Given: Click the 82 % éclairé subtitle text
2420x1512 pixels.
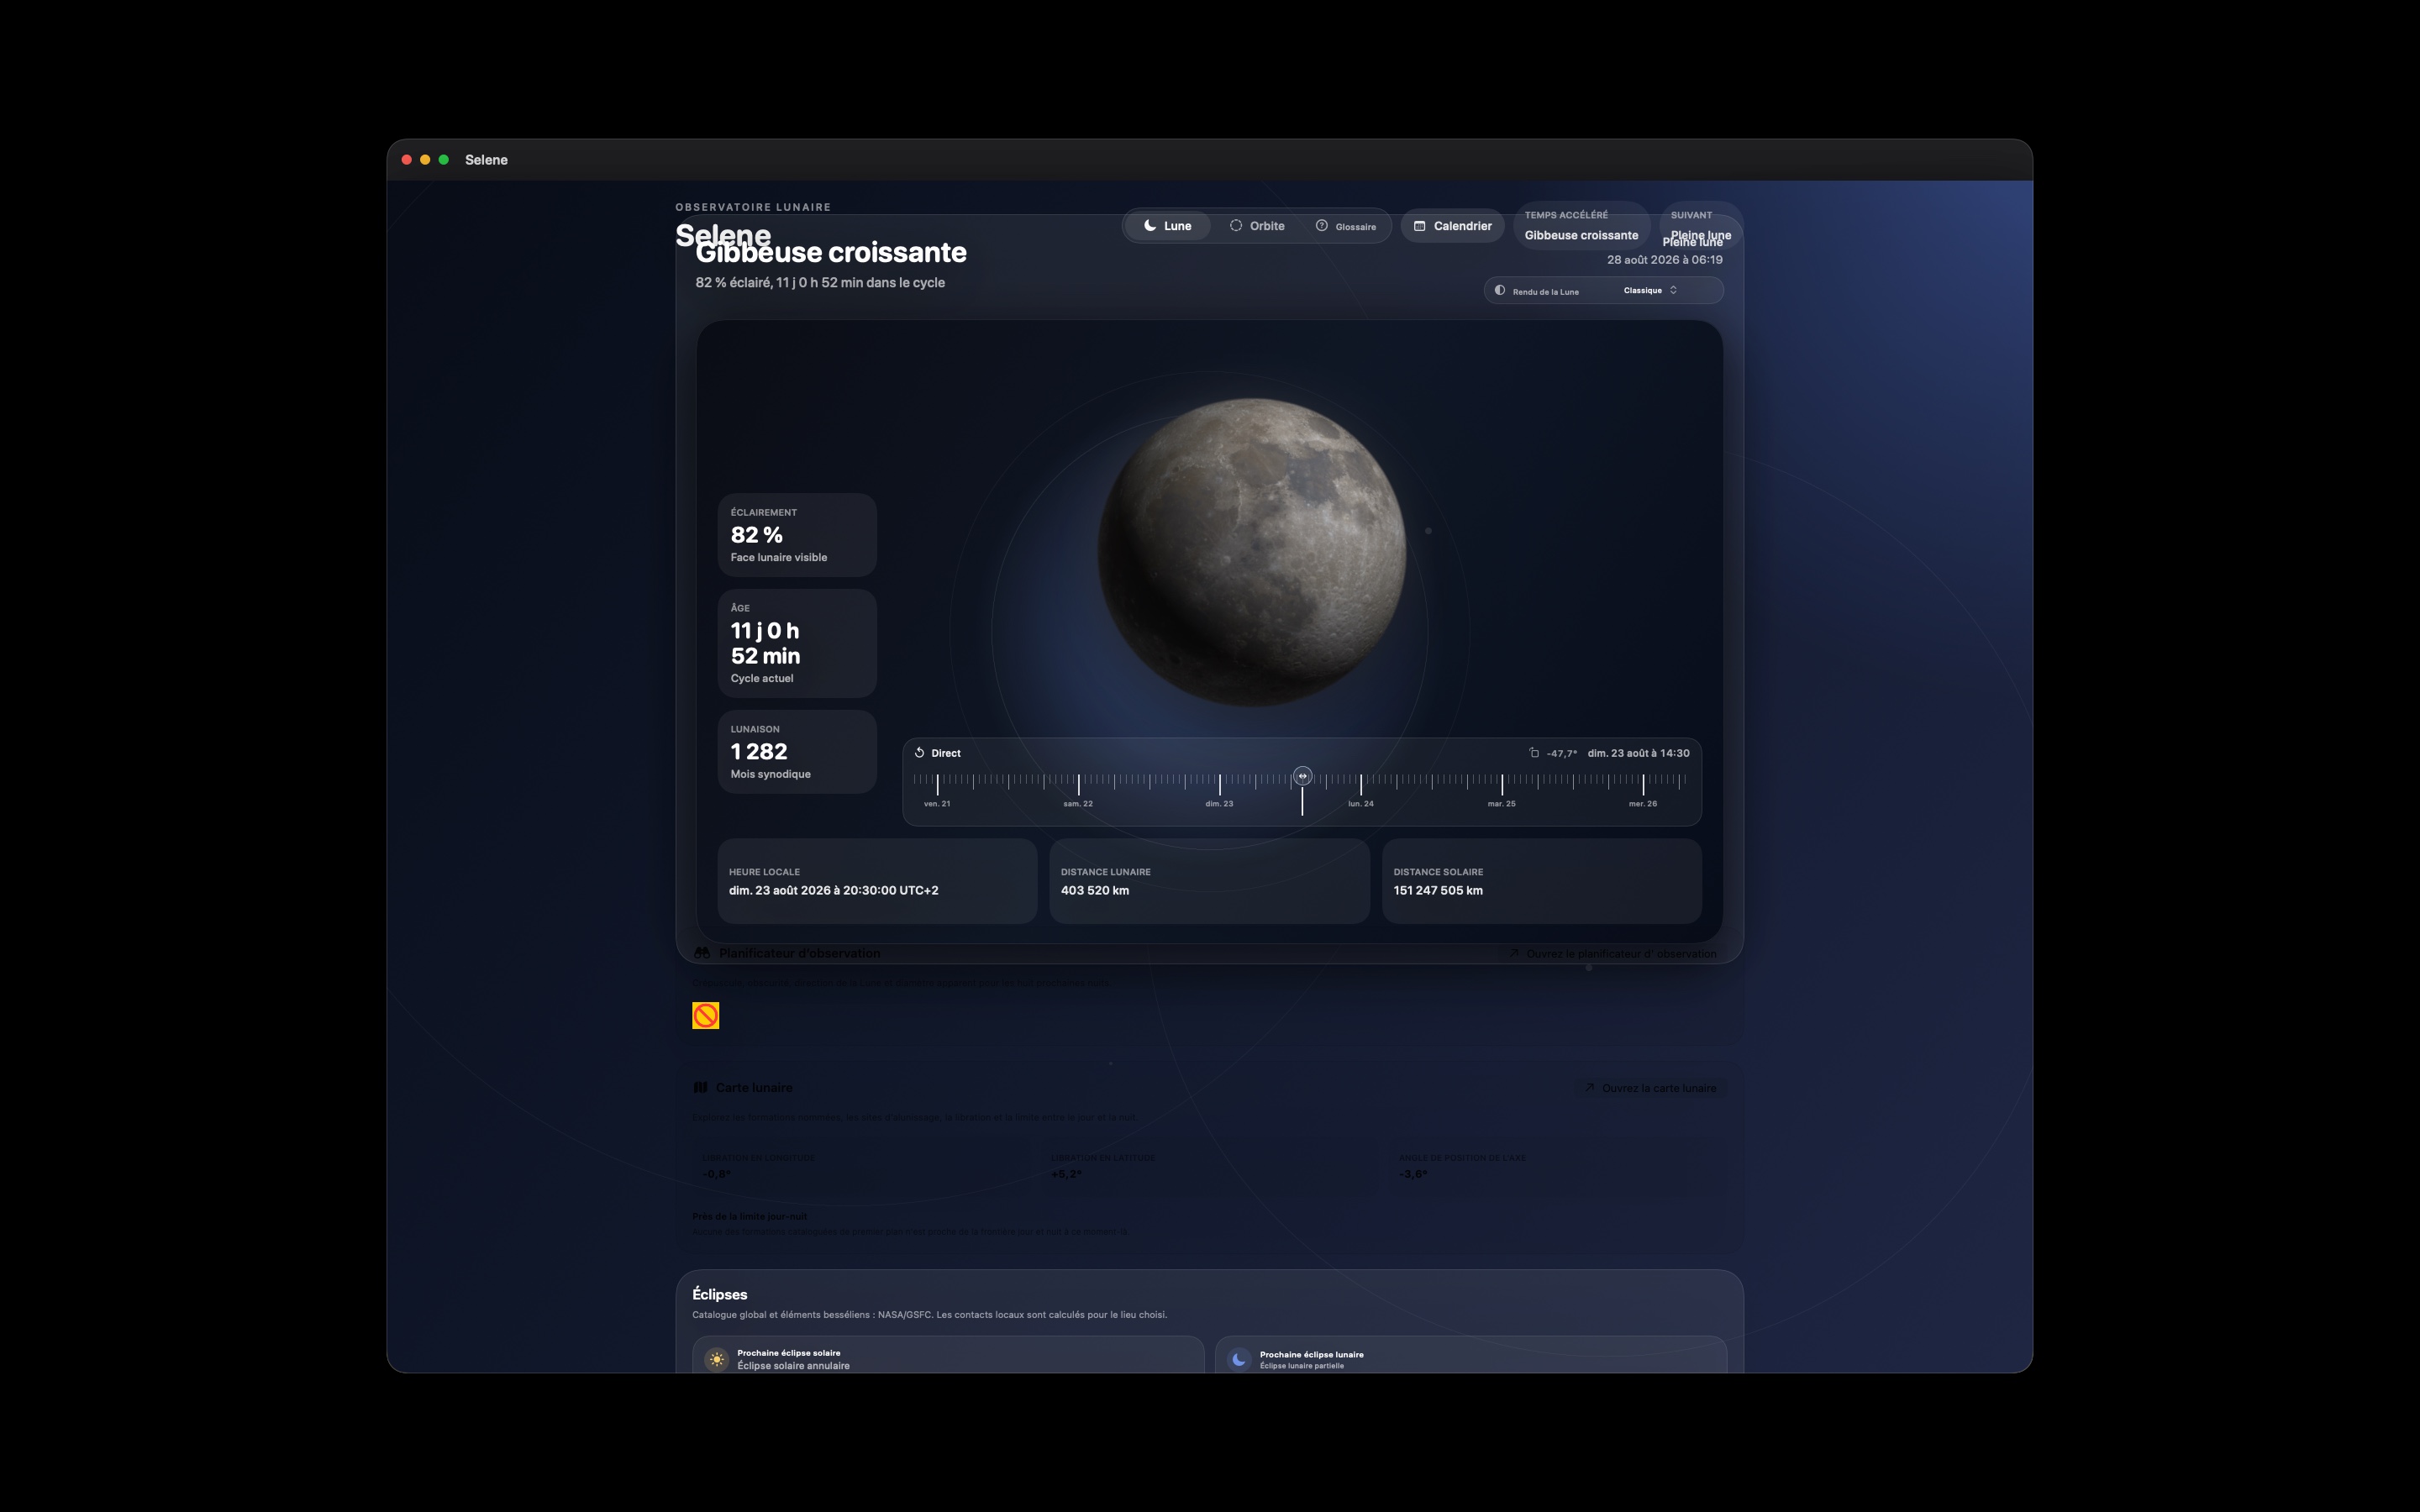Looking at the screenshot, I should click(820, 283).
